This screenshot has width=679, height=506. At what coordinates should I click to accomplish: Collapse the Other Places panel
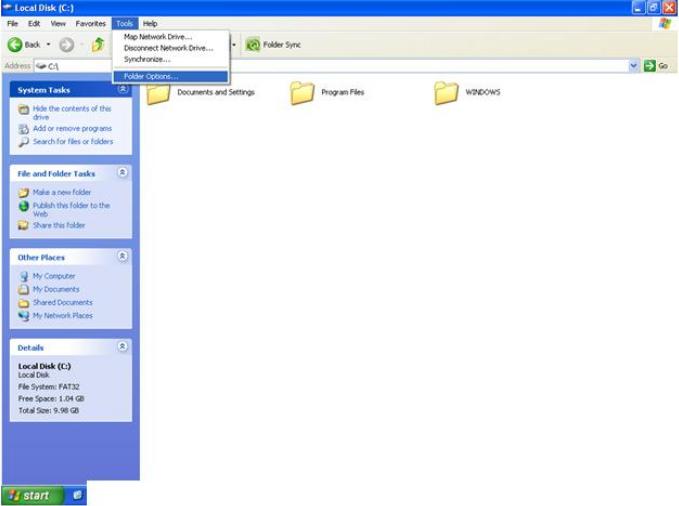click(x=122, y=257)
